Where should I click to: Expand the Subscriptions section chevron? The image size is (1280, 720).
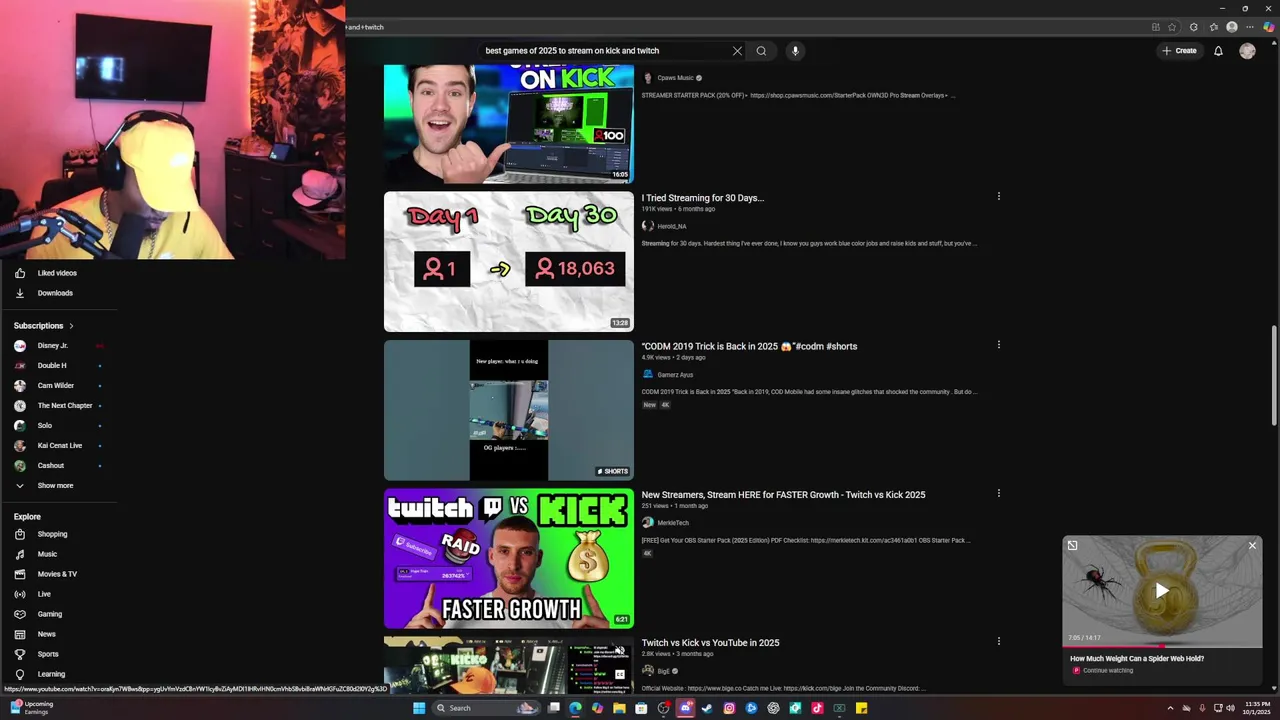71,326
